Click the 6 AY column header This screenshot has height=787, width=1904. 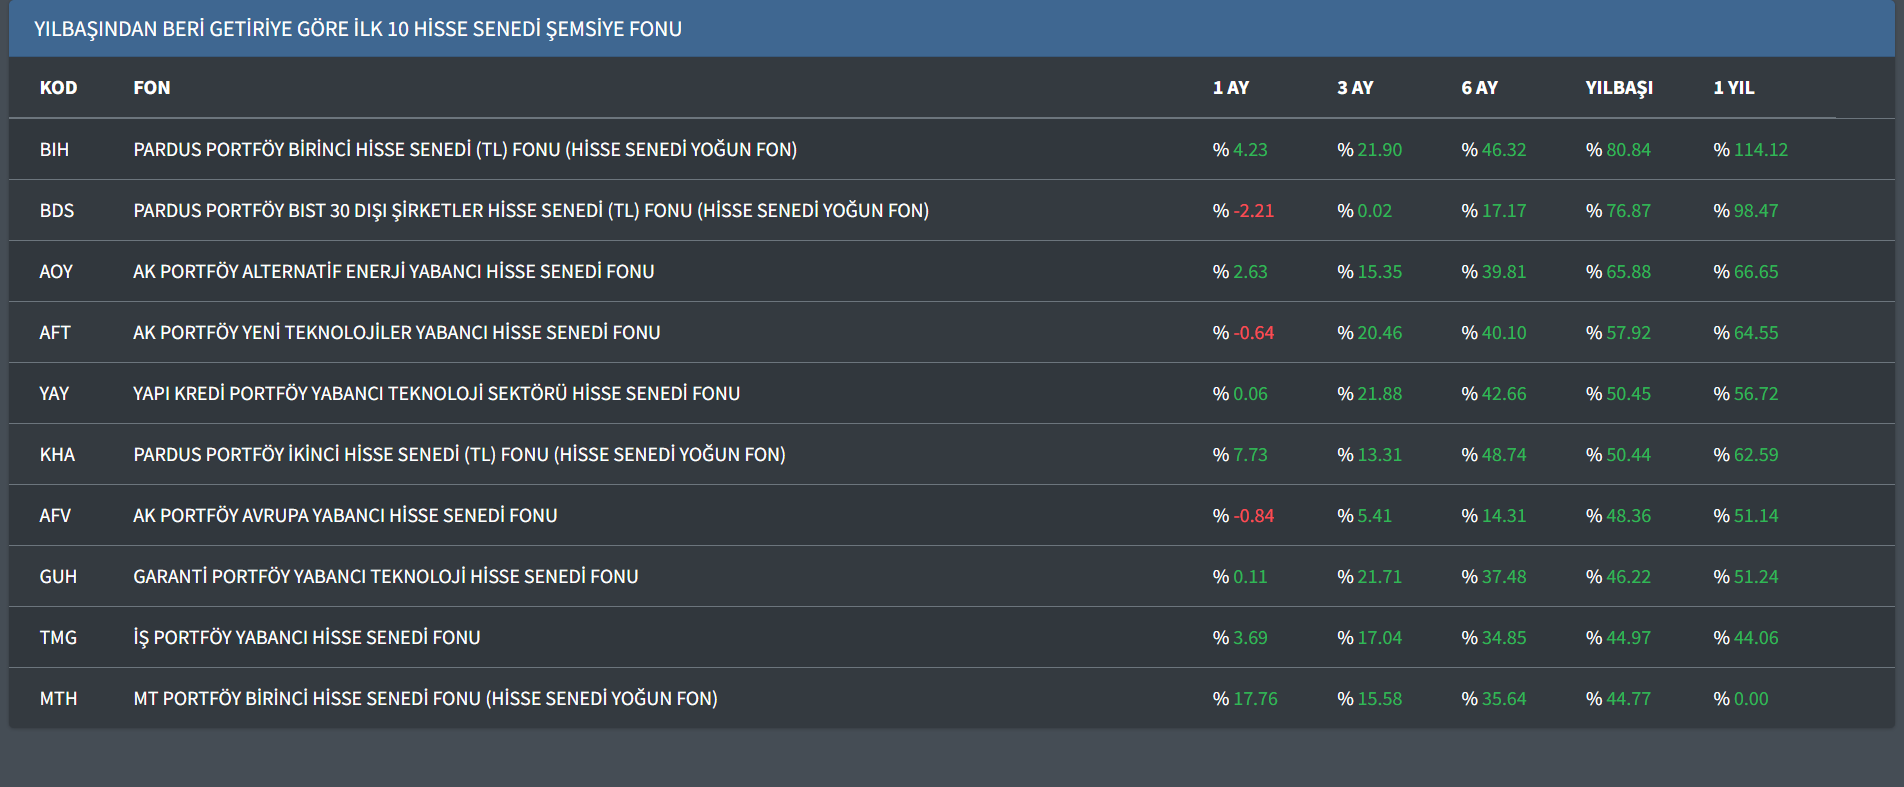1479,88
